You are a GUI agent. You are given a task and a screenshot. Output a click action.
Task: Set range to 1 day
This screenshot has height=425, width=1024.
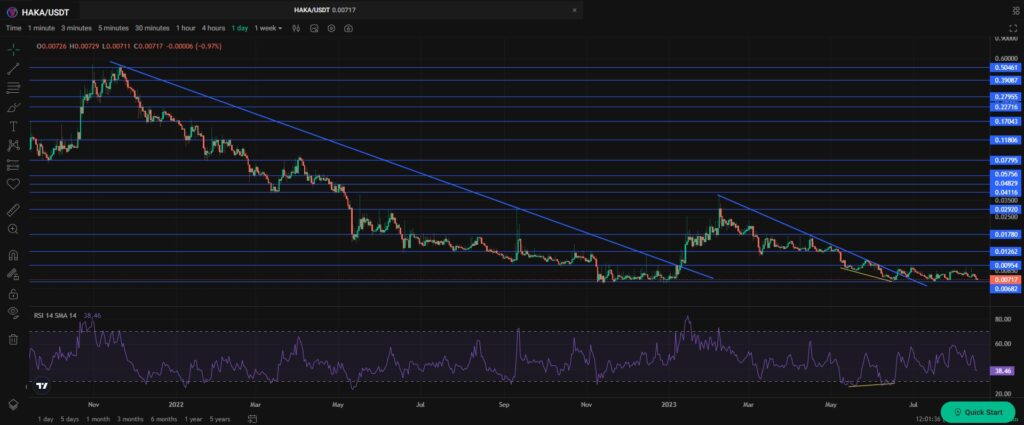click(x=46, y=419)
